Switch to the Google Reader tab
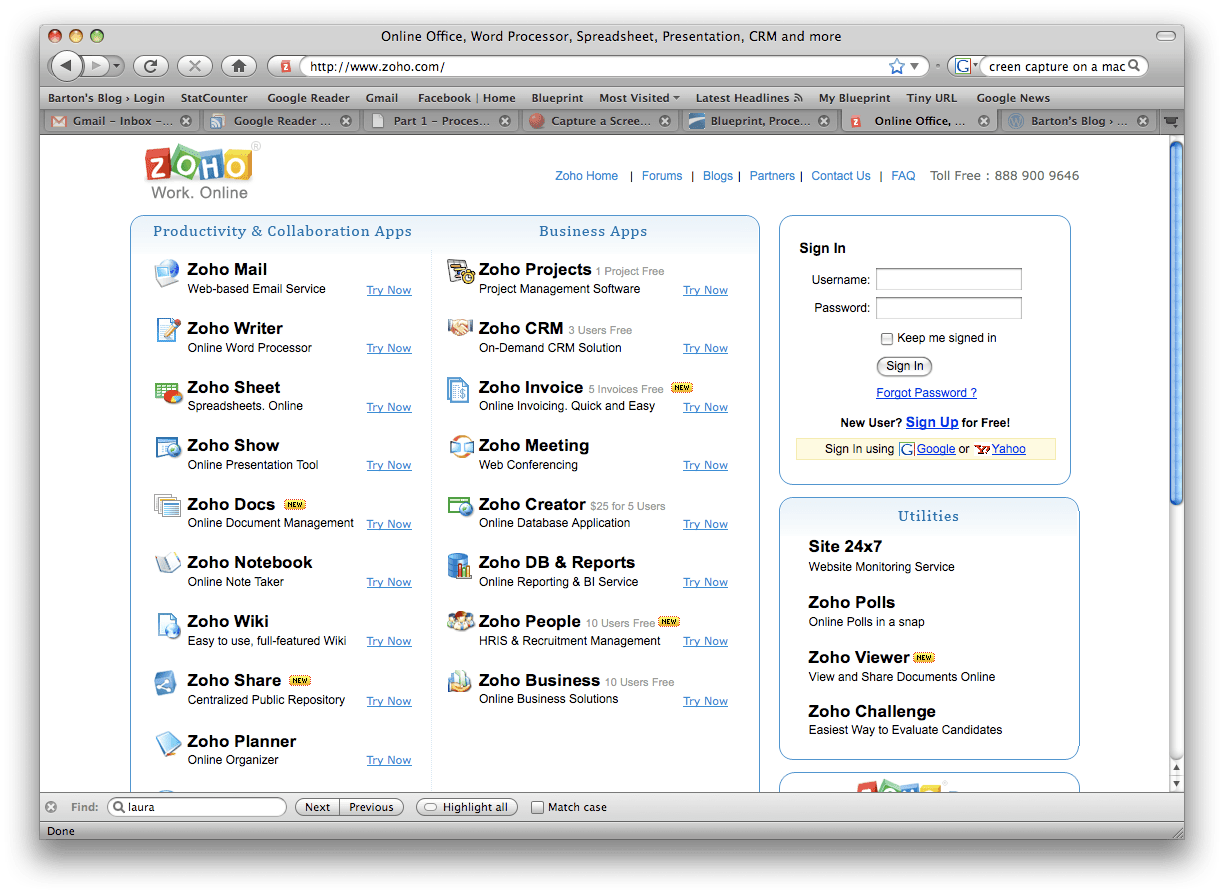The image size is (1224, 894). tap(281, 121)
